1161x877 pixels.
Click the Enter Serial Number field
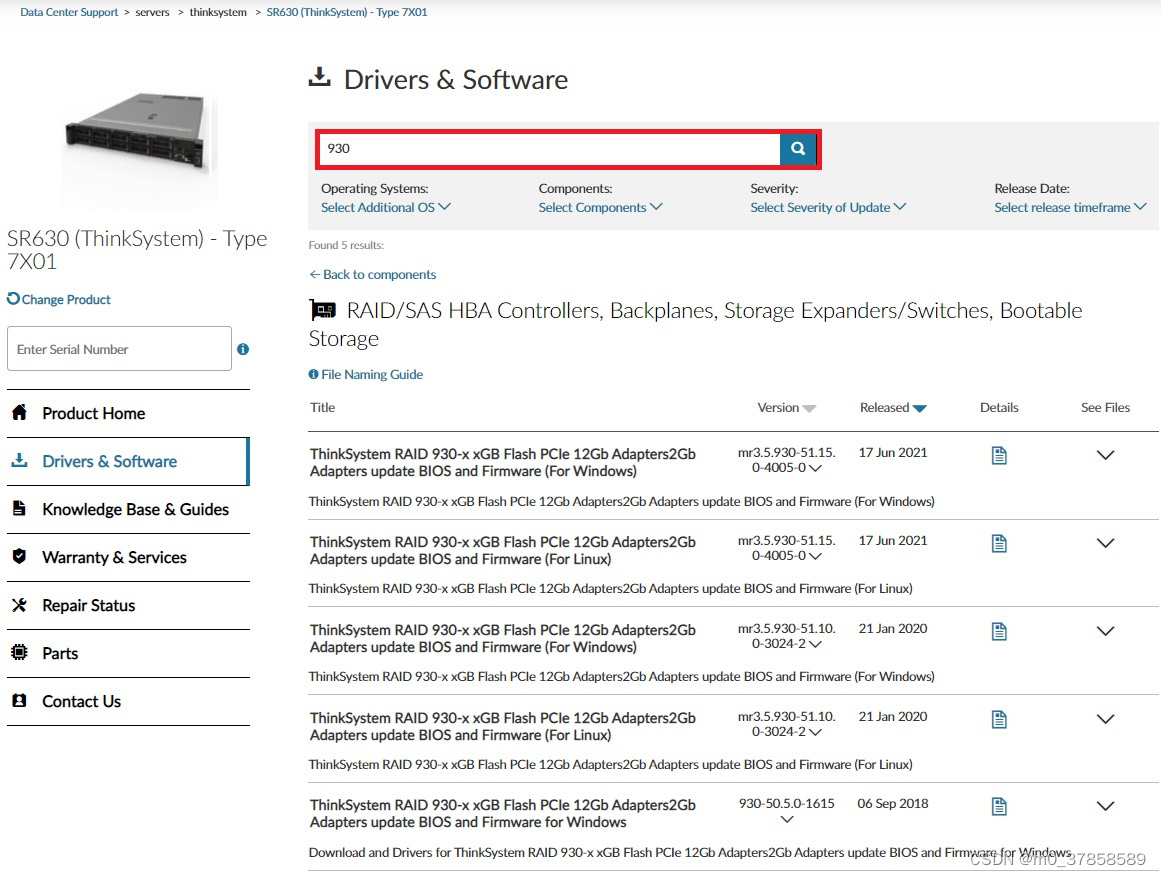coord(119,349)
